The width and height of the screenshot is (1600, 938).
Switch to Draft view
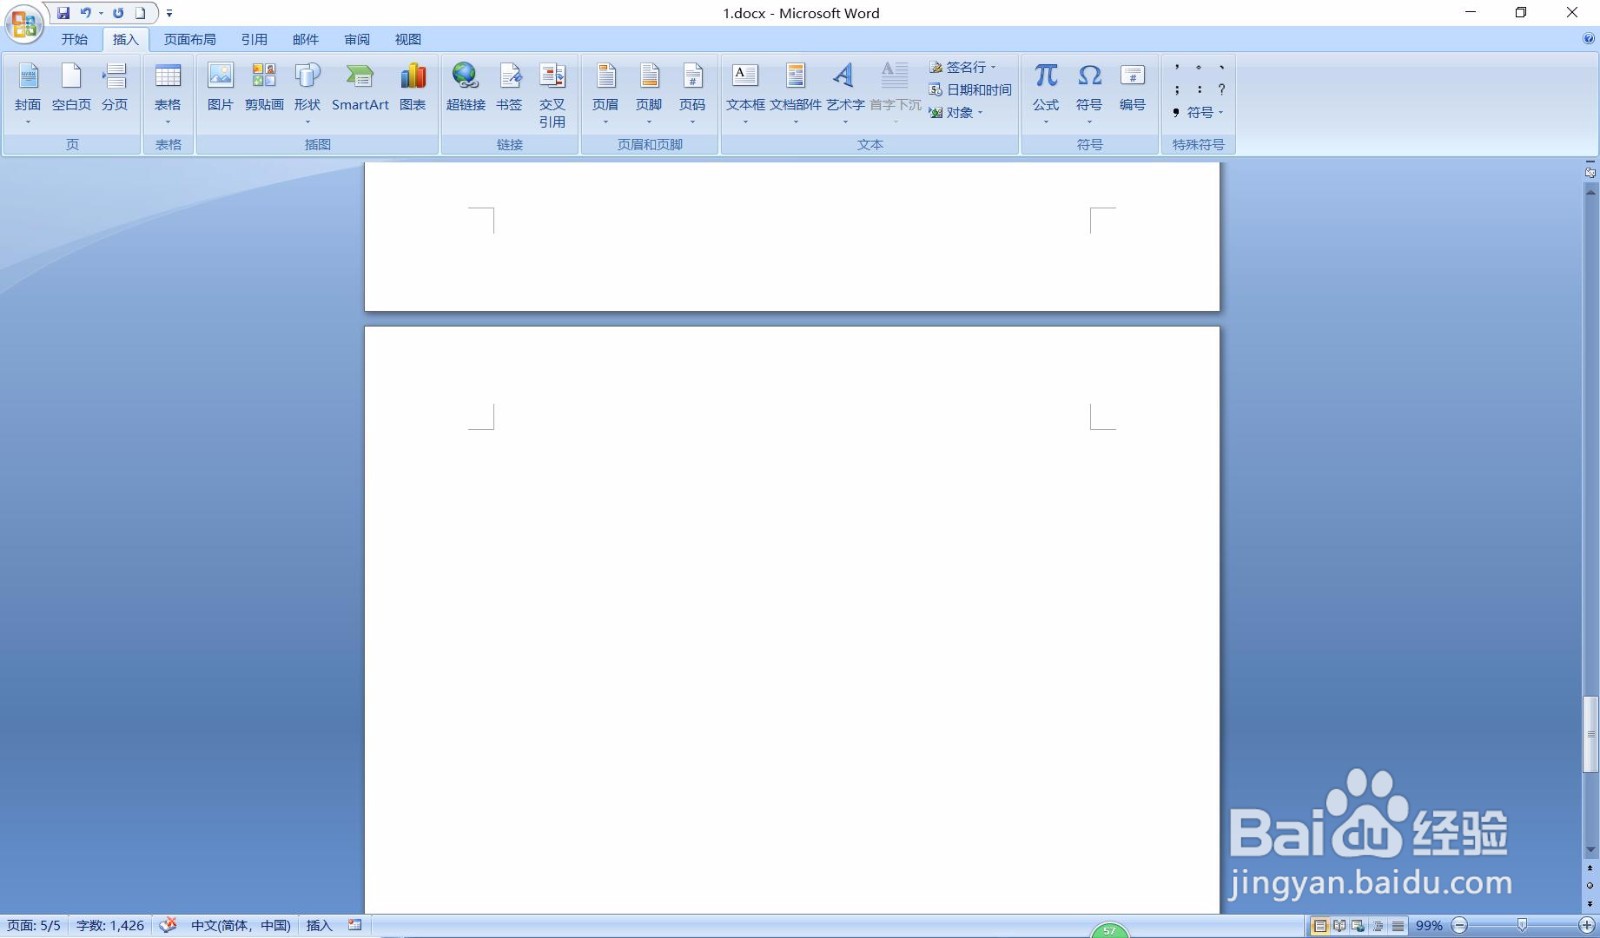click(1397, 926)
